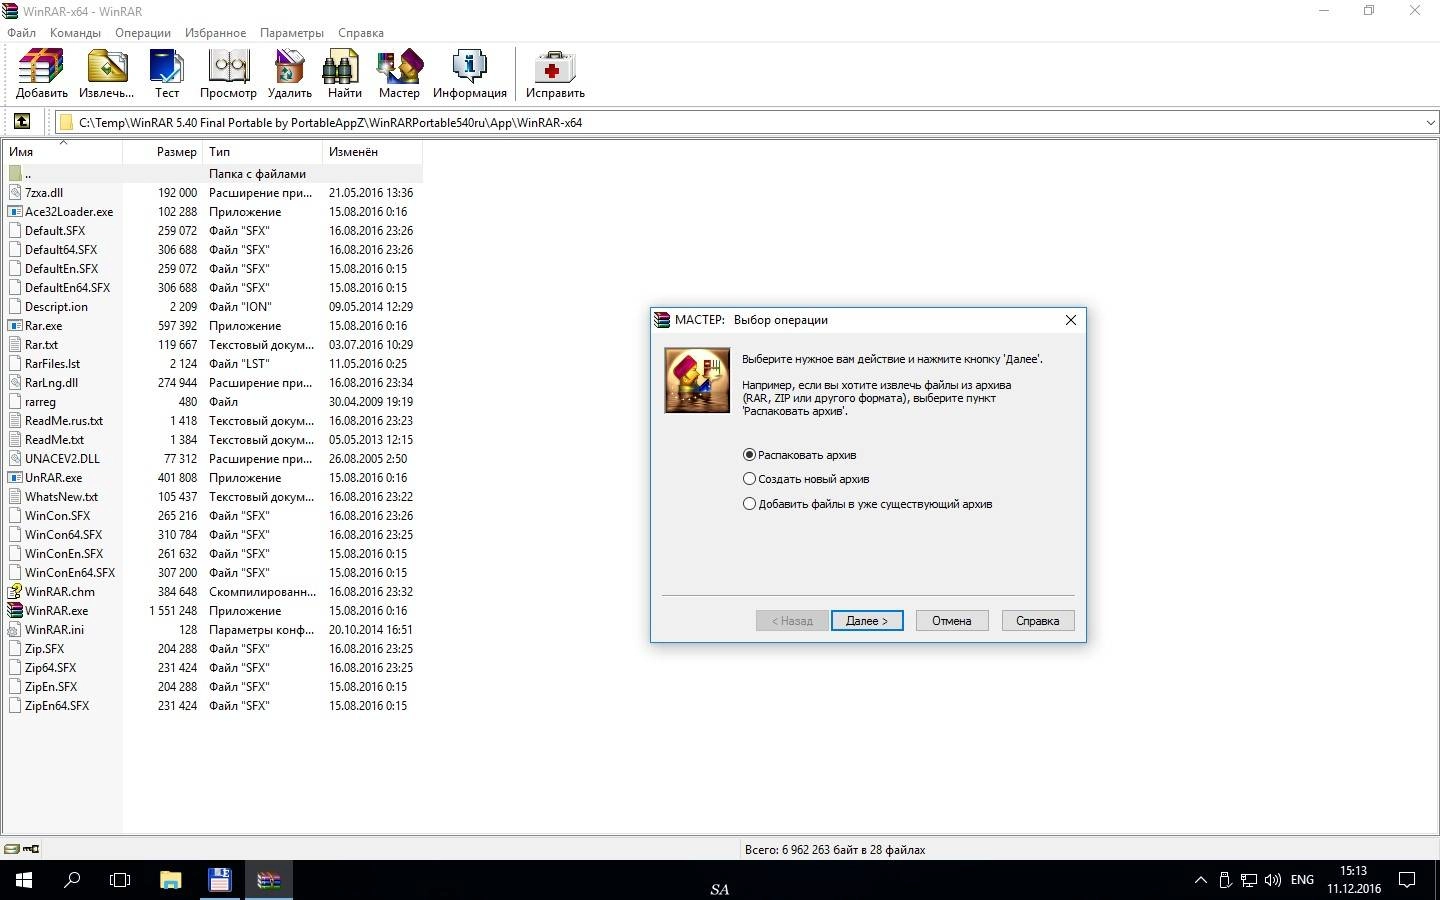
Task: Show hidden system tray icons
Action: coord(1200,880)
